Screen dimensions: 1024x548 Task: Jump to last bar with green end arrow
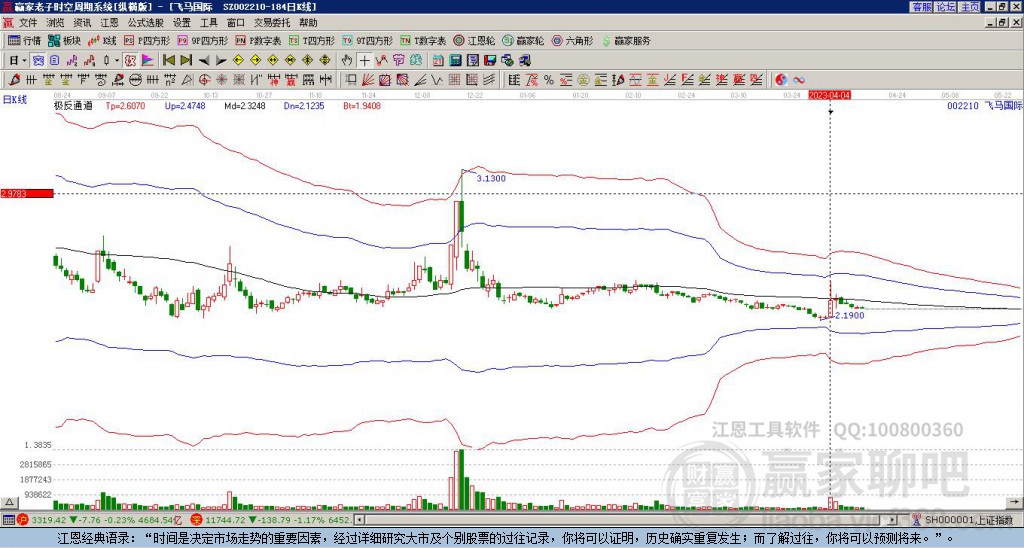coord(186,61)
